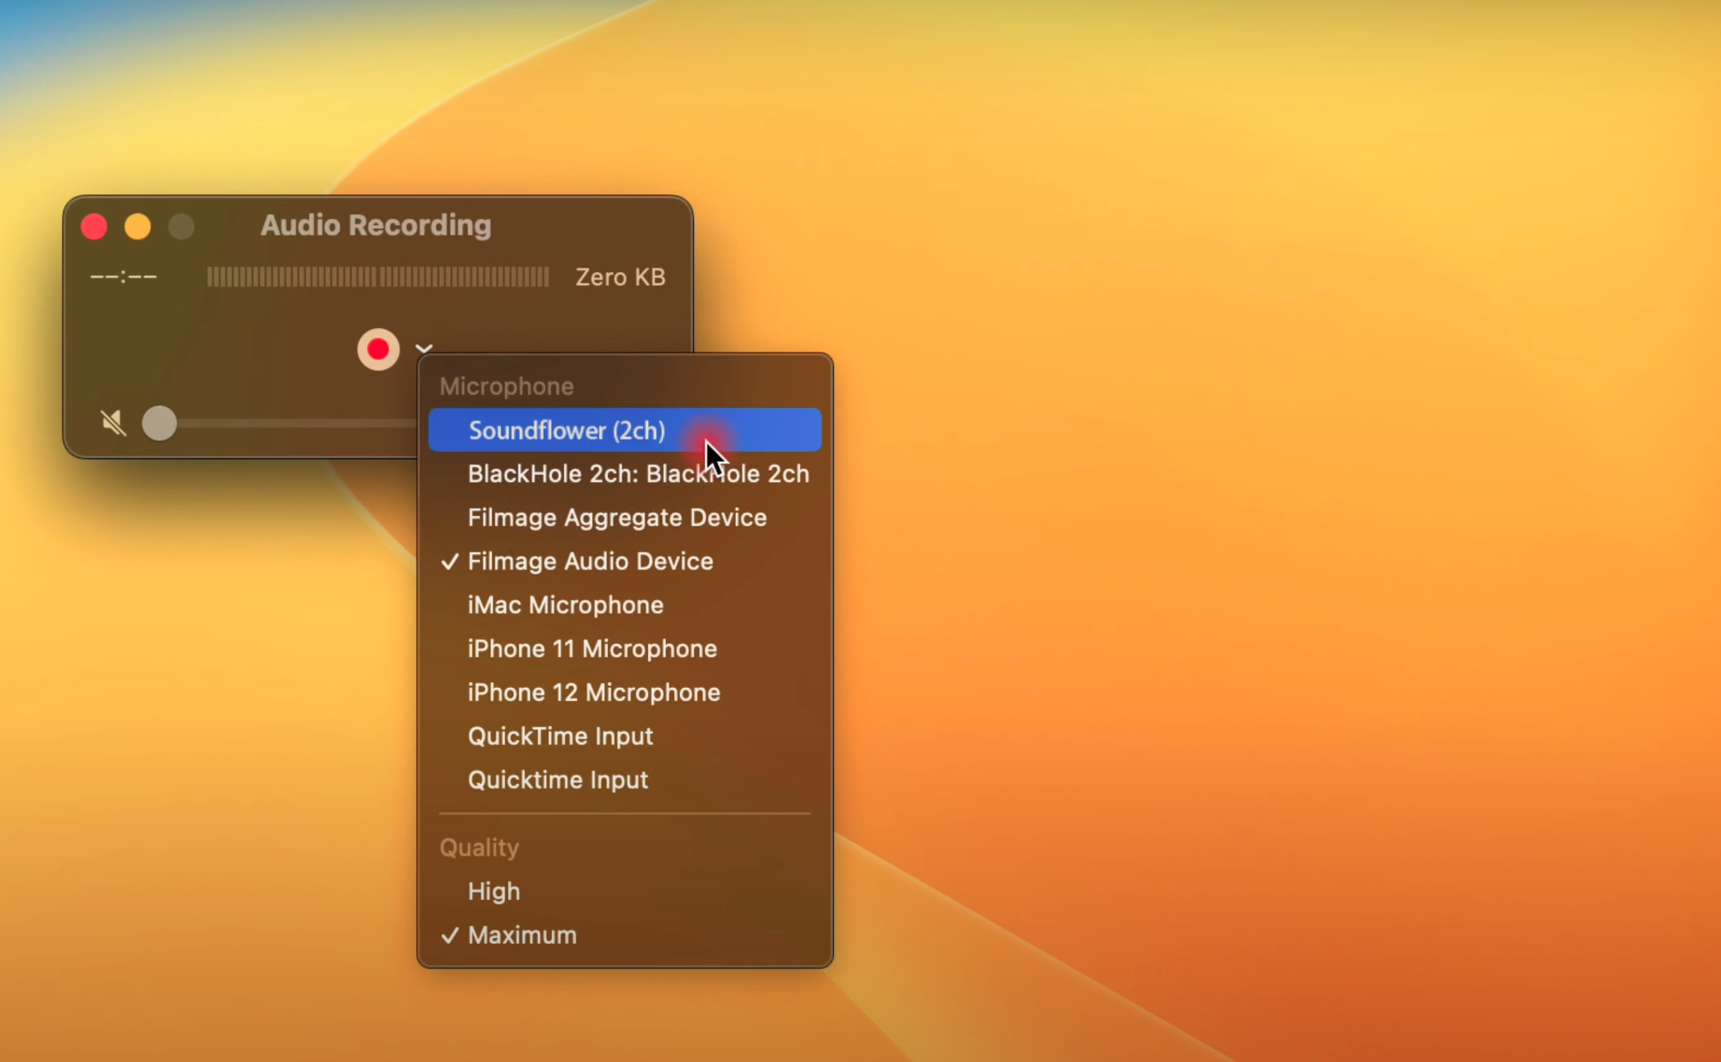Image resolution: width=1721 pixels, height=1062 pixels.
Task: Set recording quality to High
Action: tap(625, 891)
